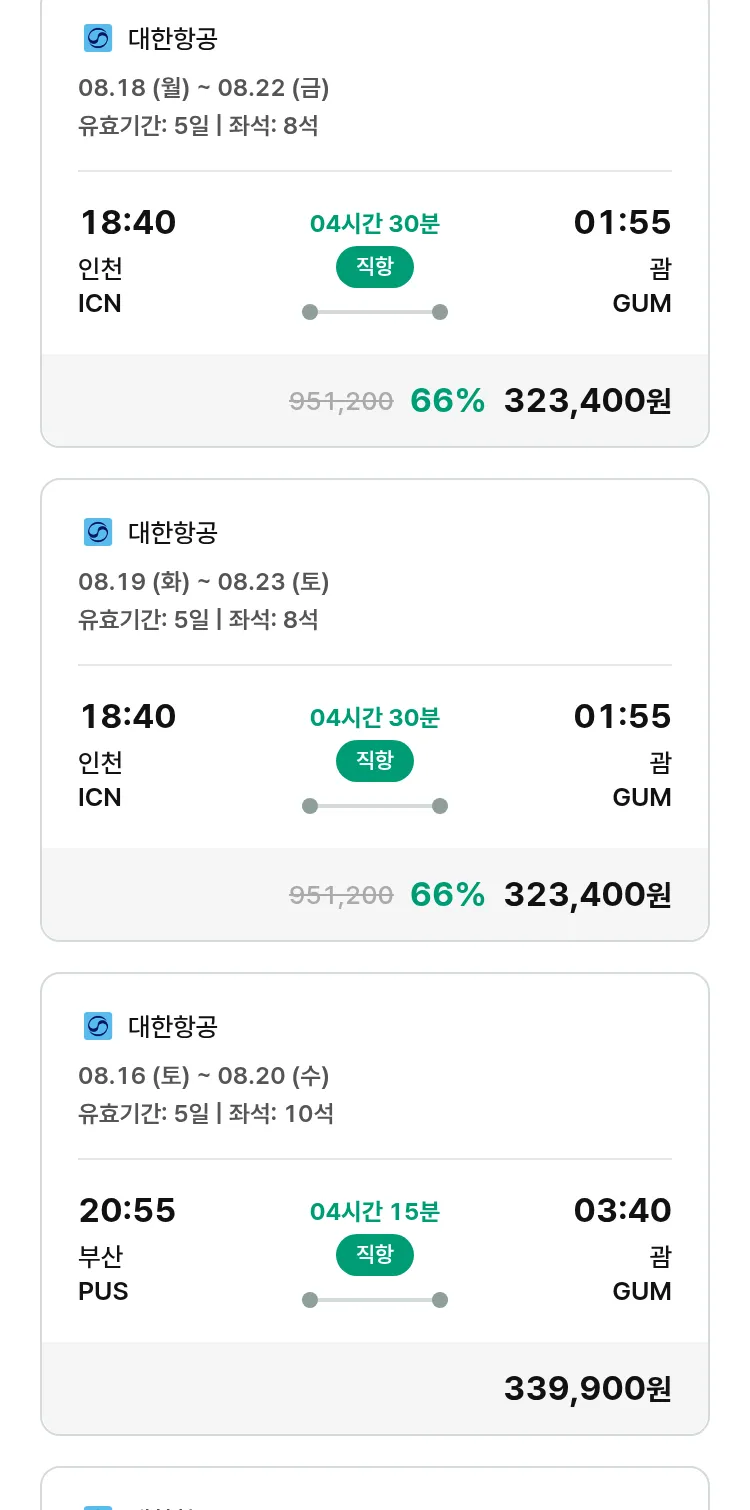
Task: Select the 08.16 (토) ~ 08.20 (수) date range
Action: 204,1076
